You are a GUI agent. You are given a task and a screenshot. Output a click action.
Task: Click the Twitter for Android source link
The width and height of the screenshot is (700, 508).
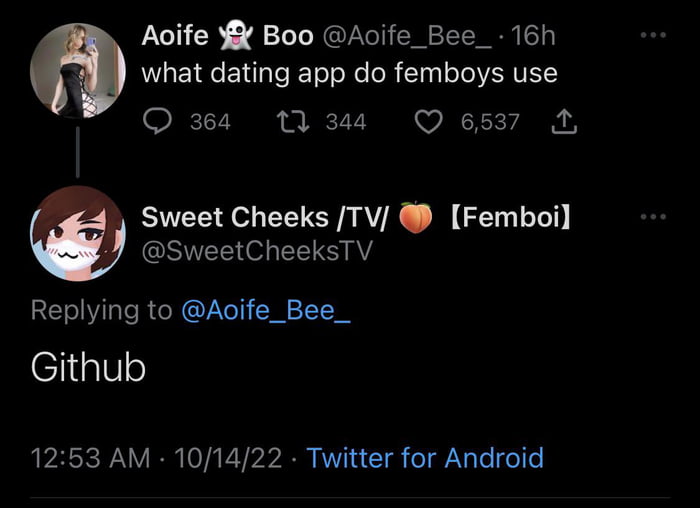[425, 458]
